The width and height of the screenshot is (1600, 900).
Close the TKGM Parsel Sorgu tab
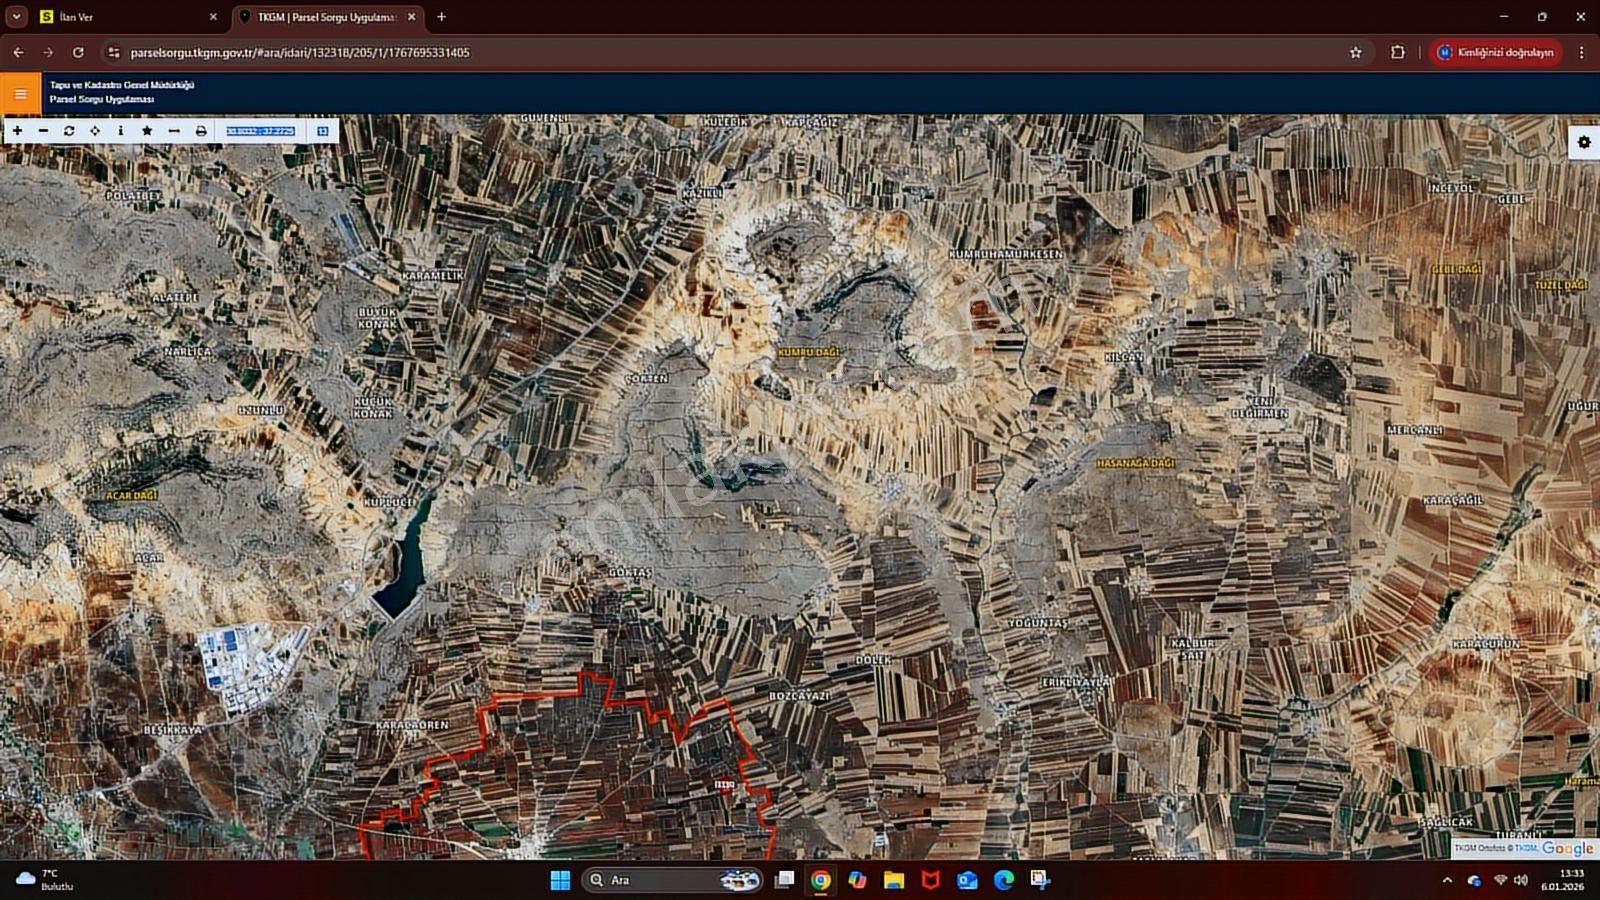click(x=411, y=17)
